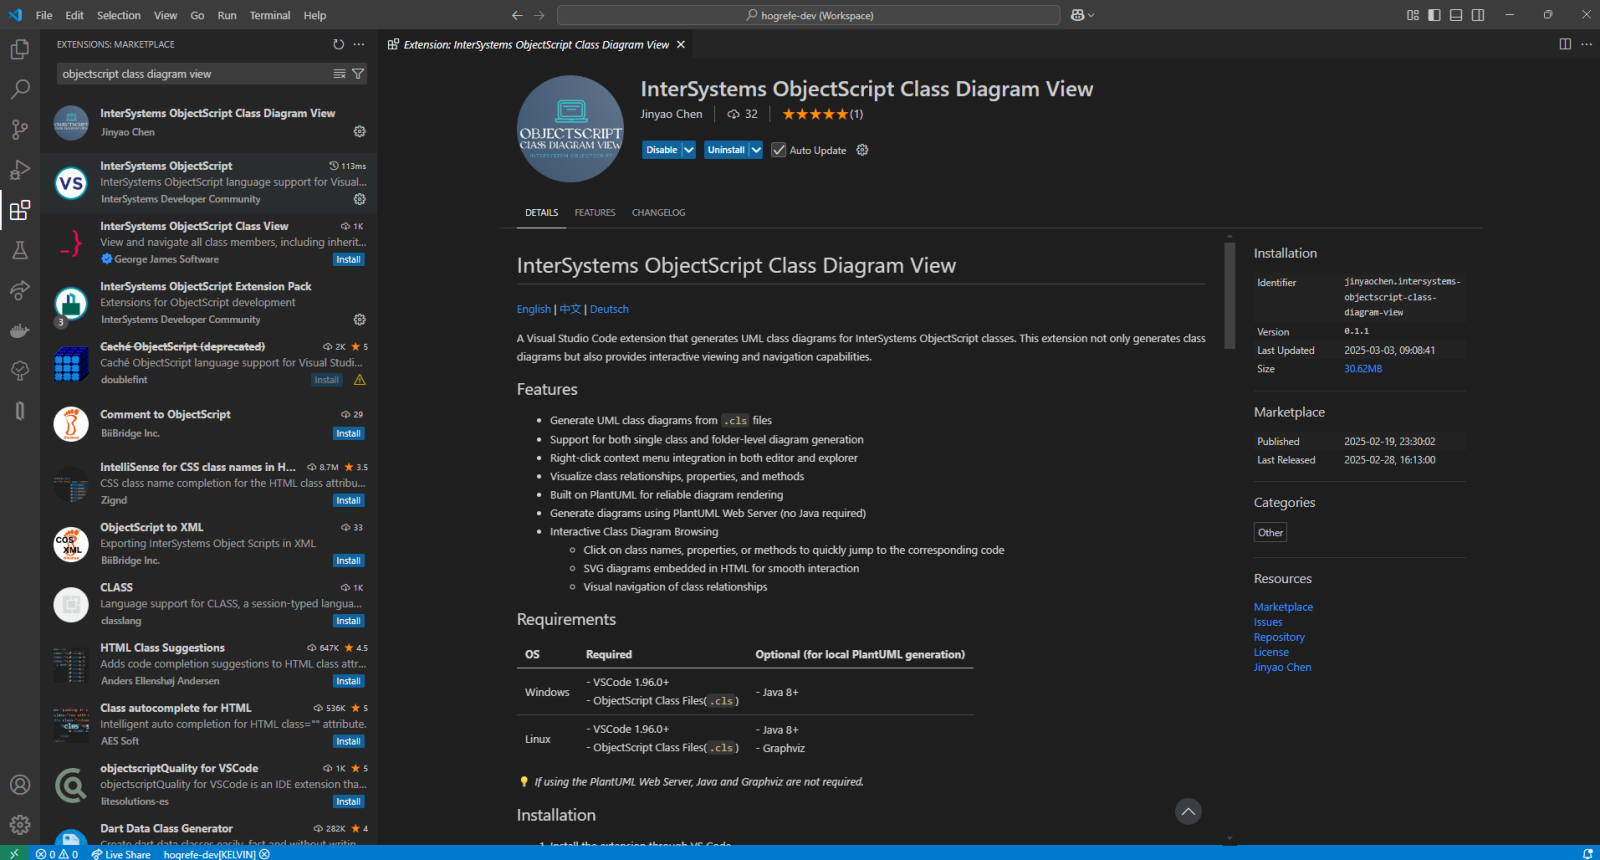Click the scroll-to-top arrow button
This screenshot has height=860, width=1600.
click(x=1188, y=812)
